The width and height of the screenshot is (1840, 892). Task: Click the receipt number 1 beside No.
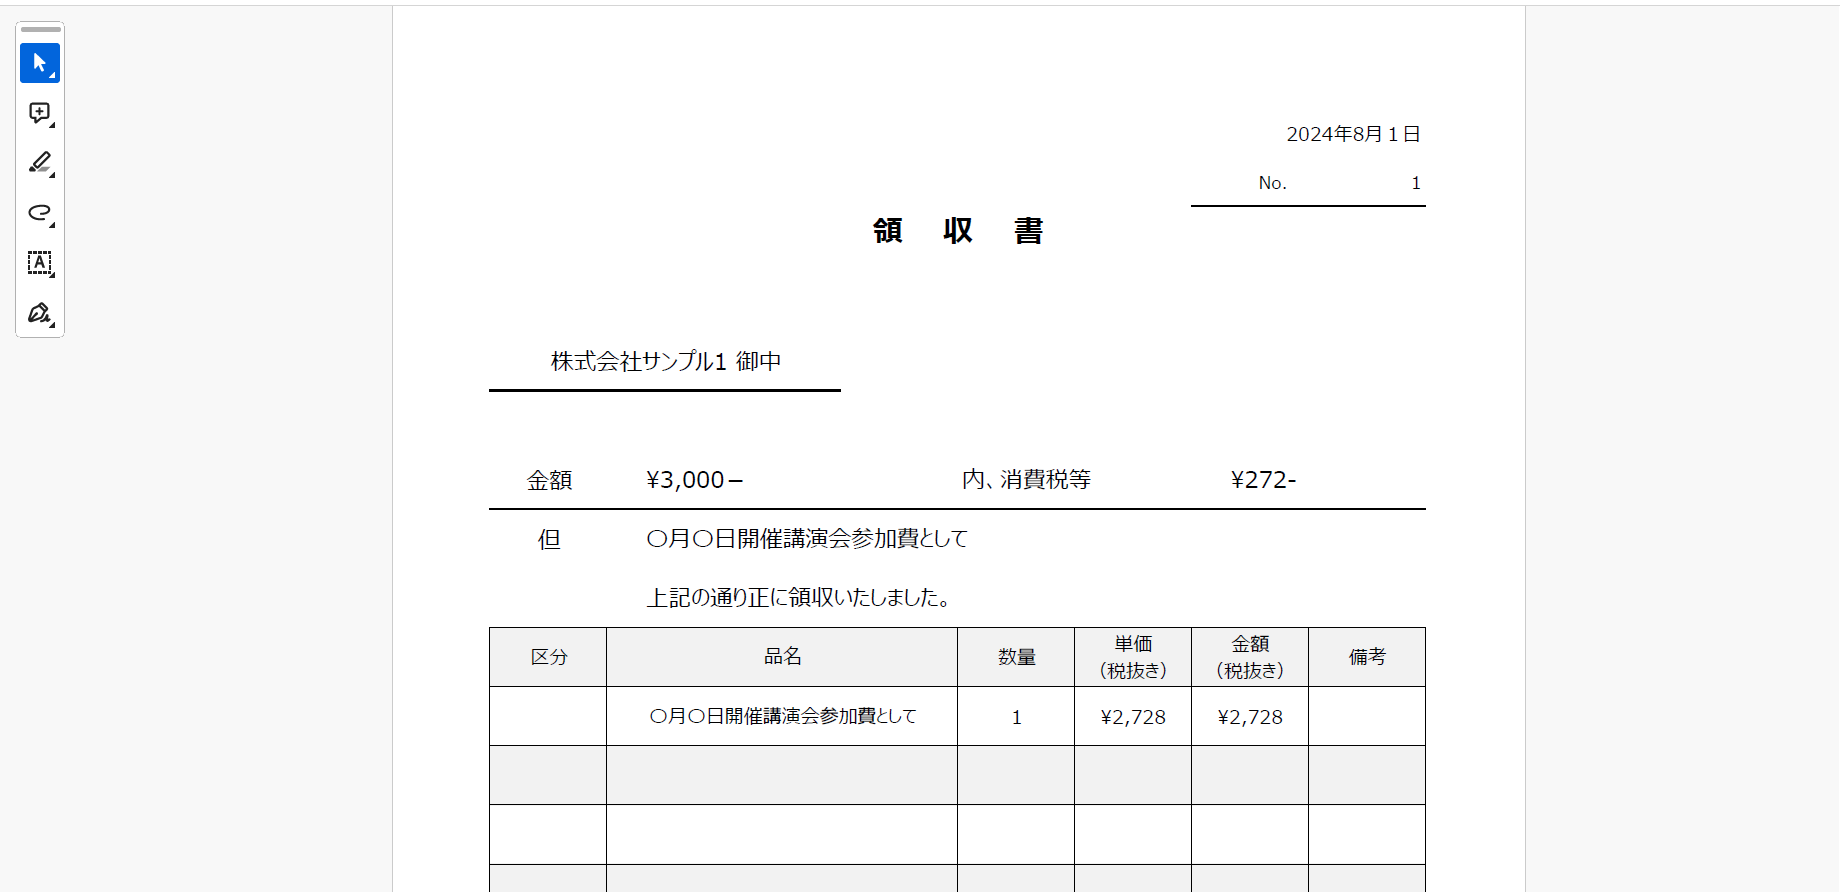[1416, 183]
